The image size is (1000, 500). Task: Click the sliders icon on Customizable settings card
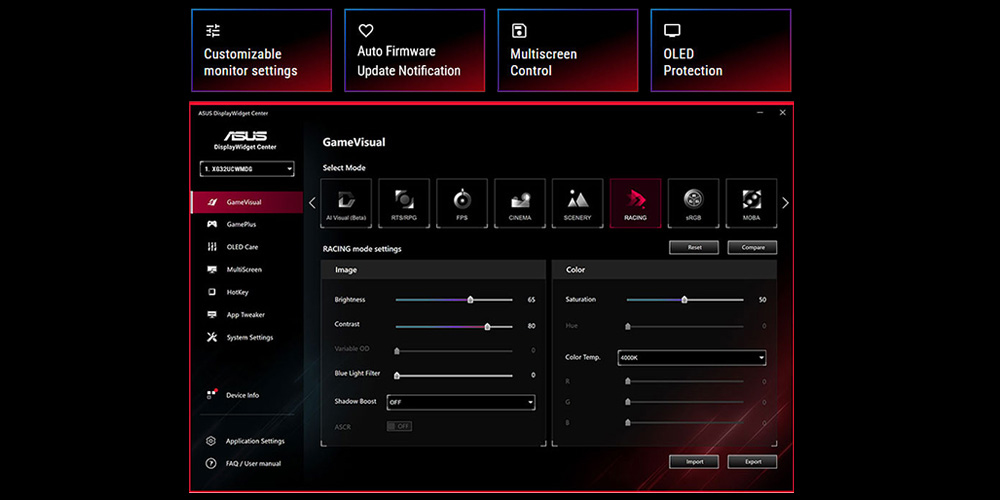(x=213, y=30)
